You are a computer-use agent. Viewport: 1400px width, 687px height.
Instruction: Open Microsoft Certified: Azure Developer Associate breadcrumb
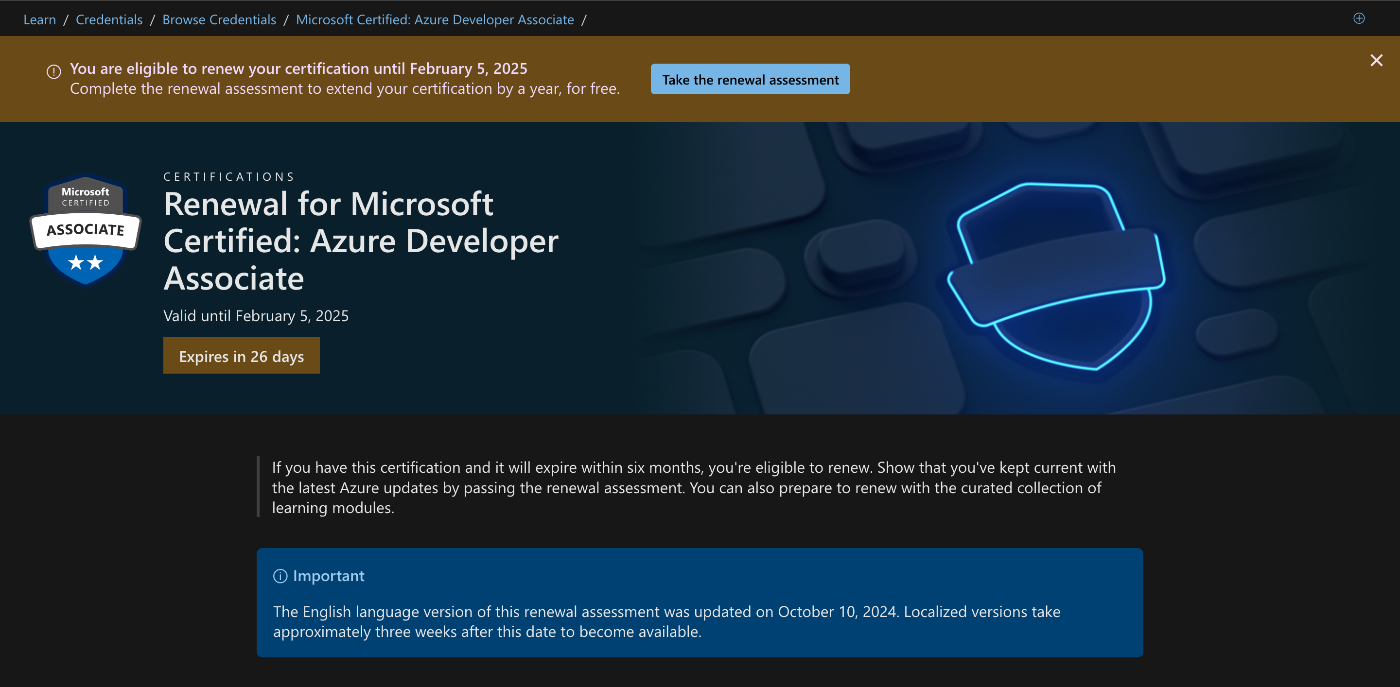coord(435,19)
